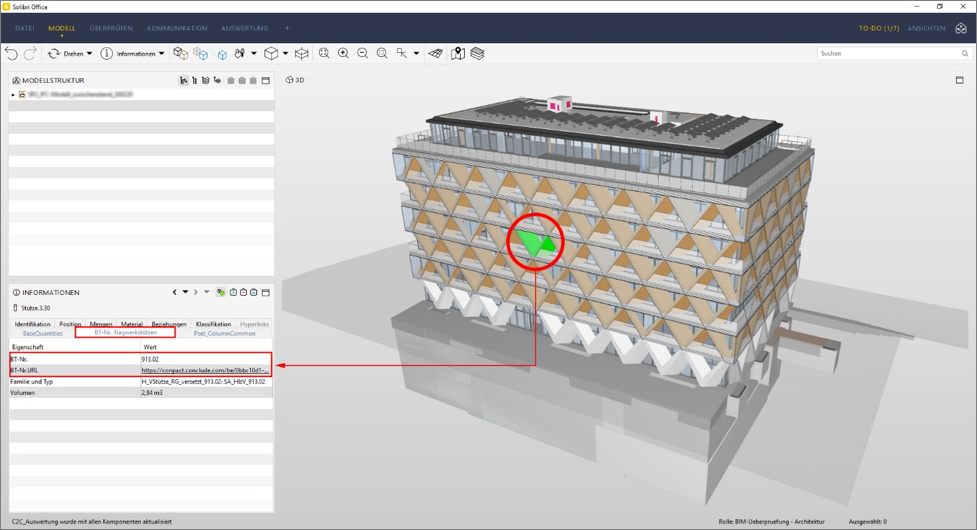Expand the IFC model tree node

click(x=13, y=95)
